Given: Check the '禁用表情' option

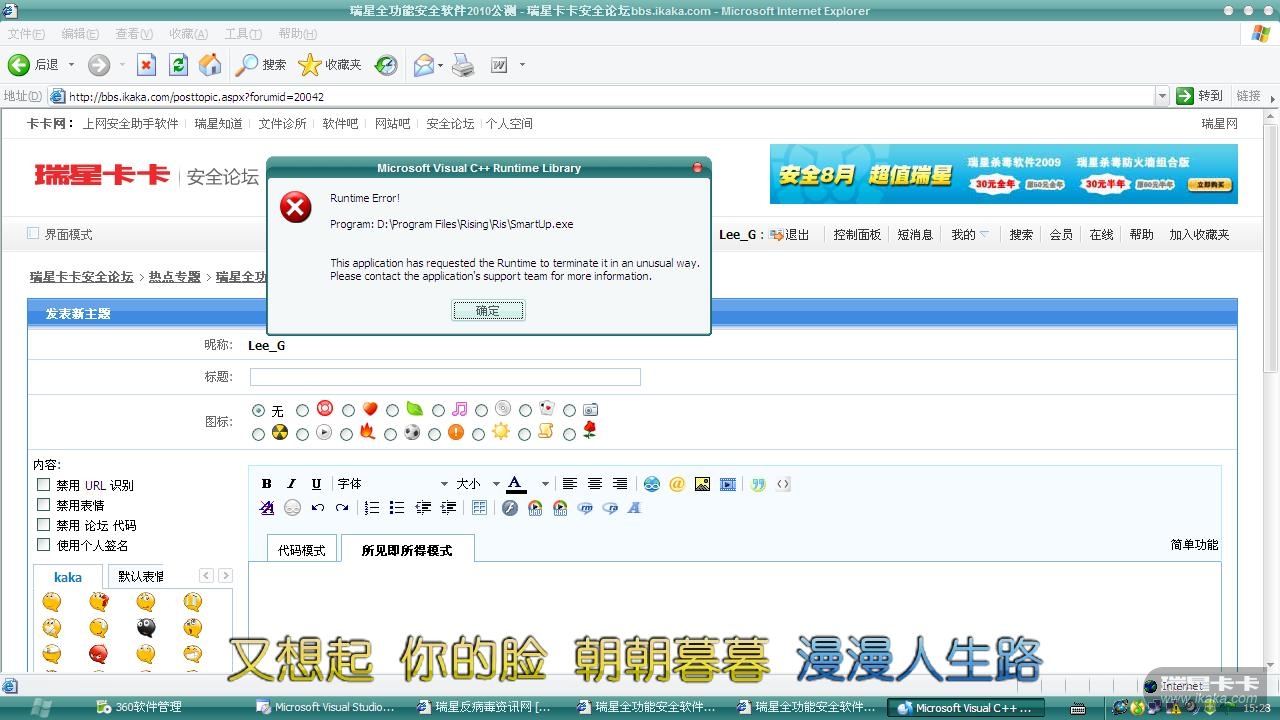Looking at the screenshot, I should [43, 505].
